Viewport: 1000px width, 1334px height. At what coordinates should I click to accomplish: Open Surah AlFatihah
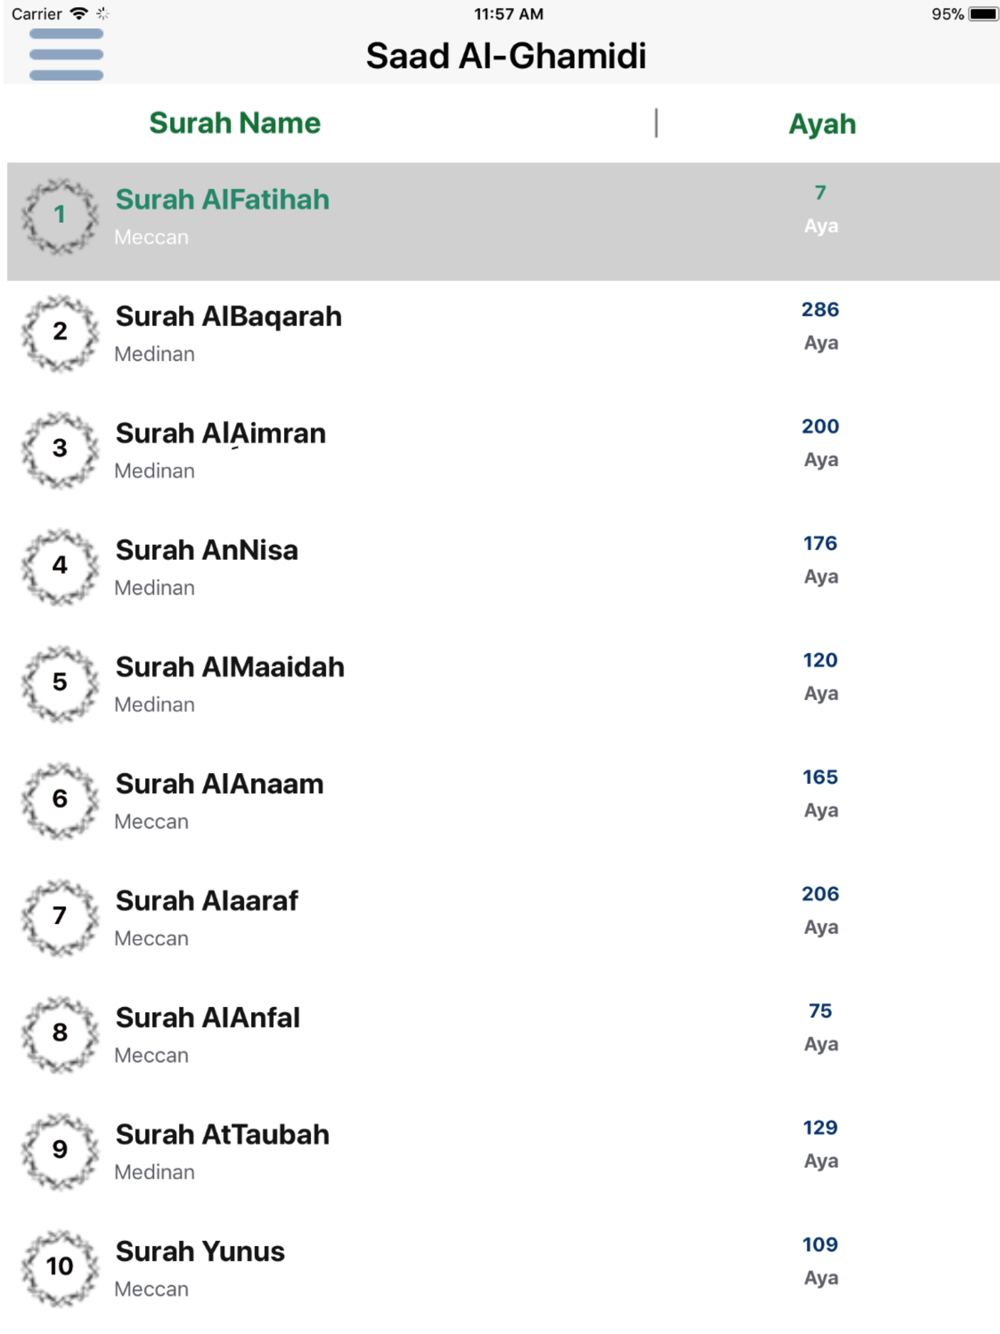[x=222, y=200]
